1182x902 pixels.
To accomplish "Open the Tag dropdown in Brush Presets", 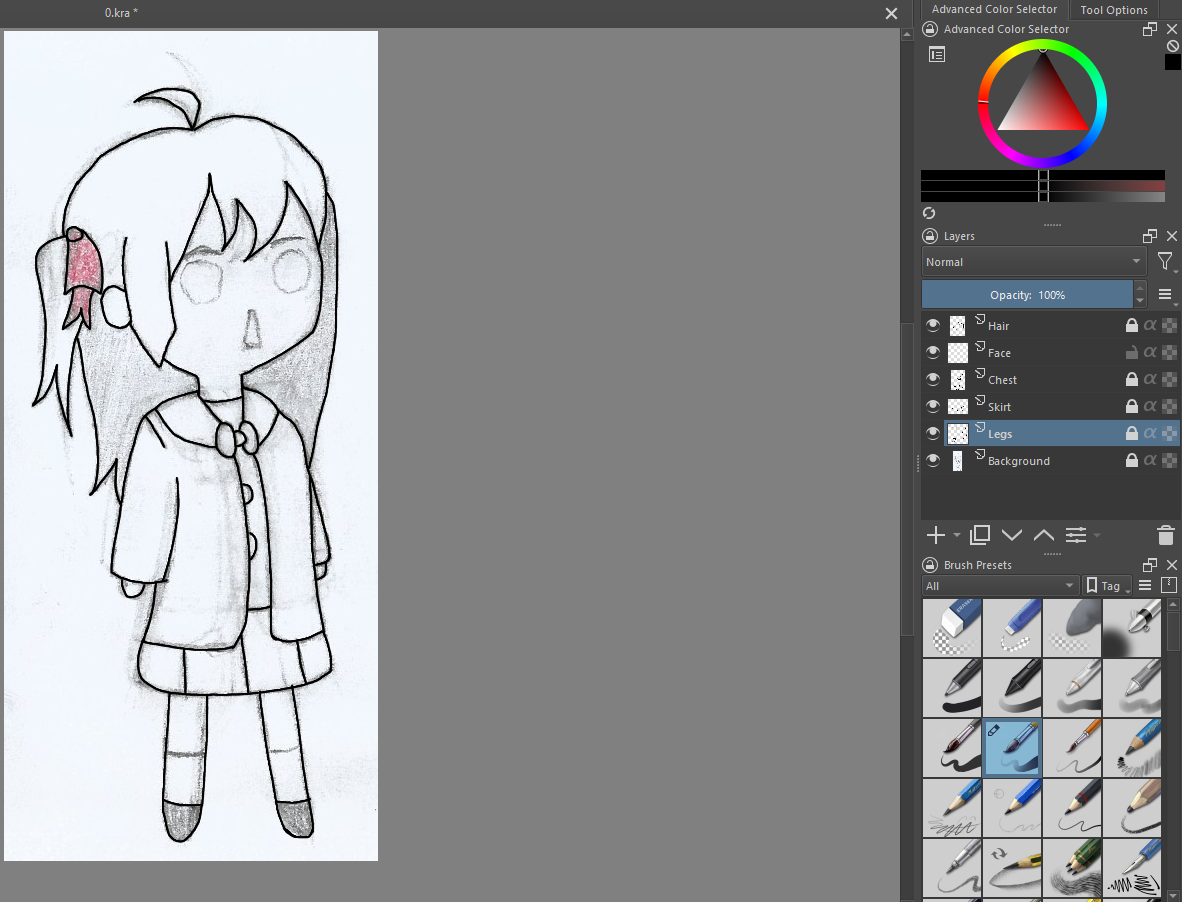I will pos(1108,586).
